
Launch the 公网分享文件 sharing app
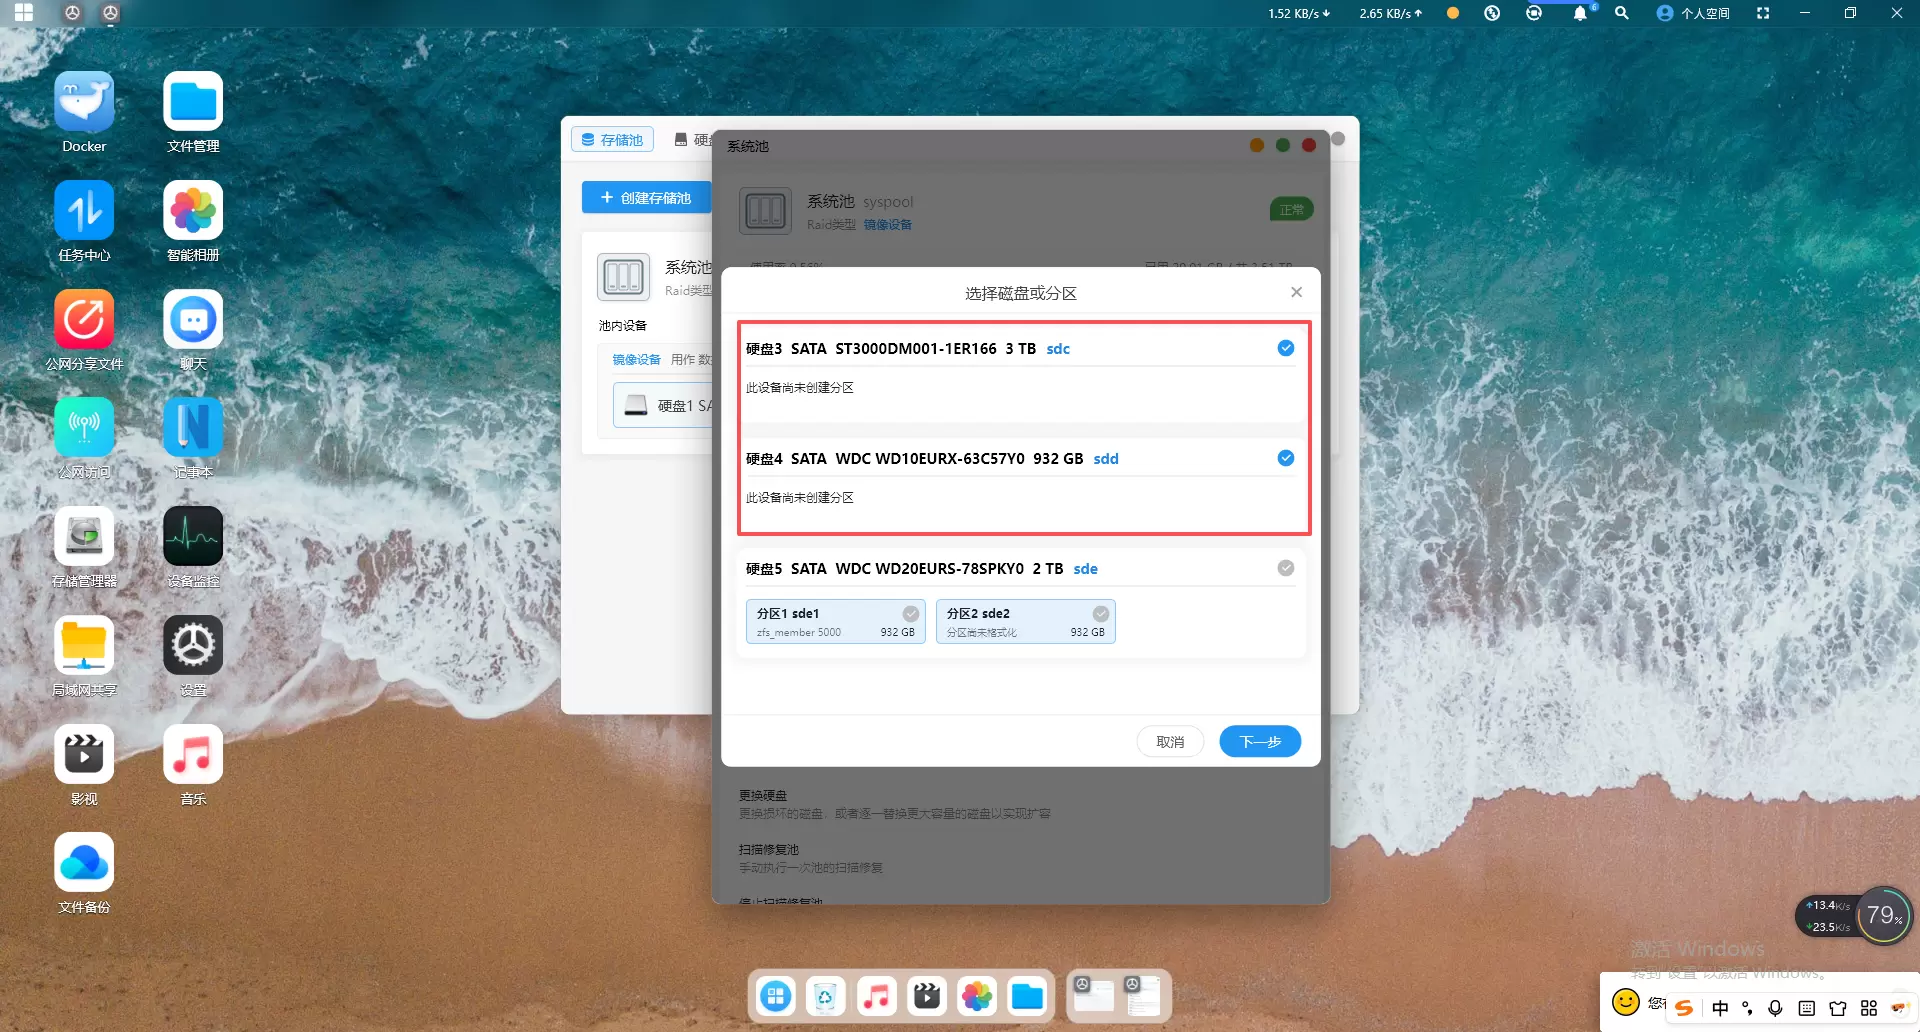(84, 320)
